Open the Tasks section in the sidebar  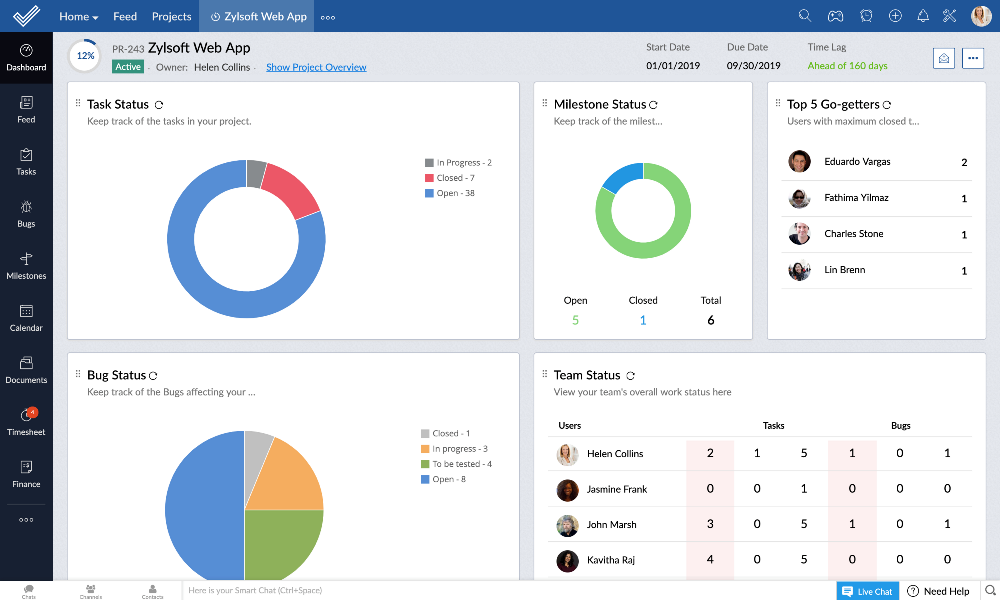27,160
